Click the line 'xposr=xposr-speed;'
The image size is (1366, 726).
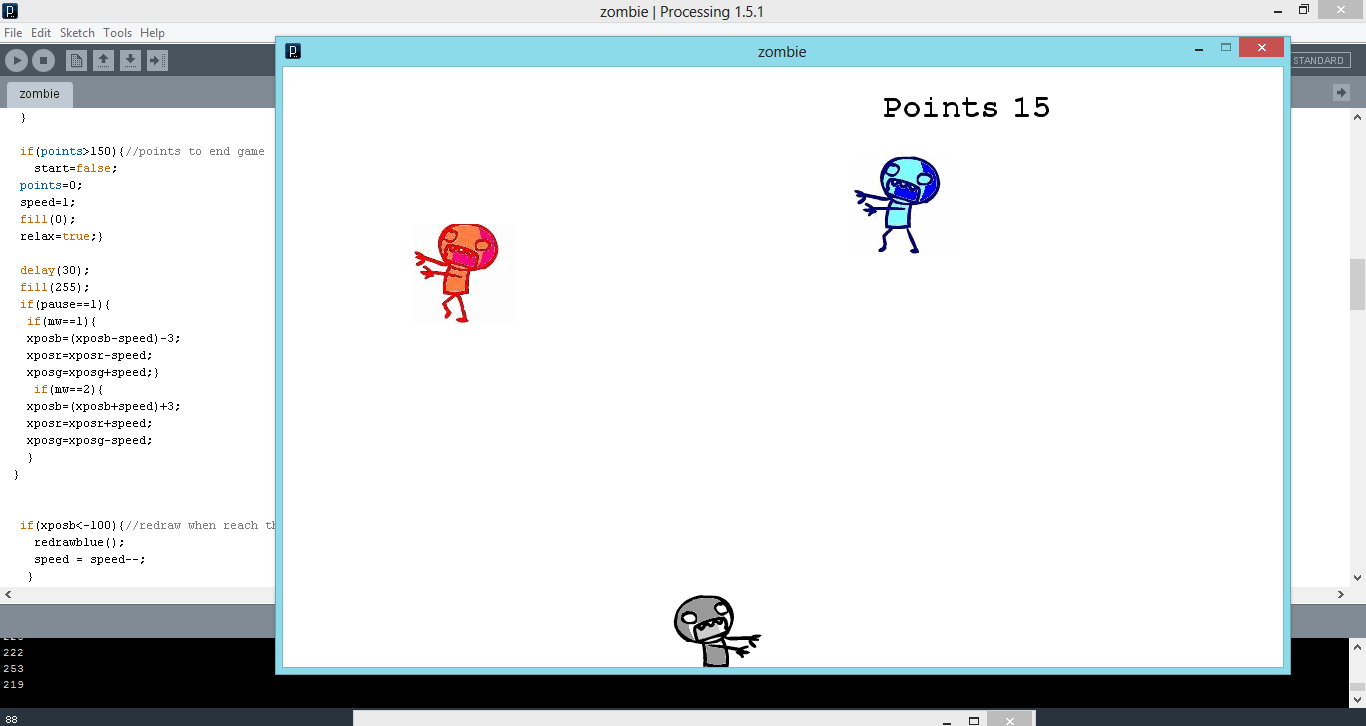[90, 355]
